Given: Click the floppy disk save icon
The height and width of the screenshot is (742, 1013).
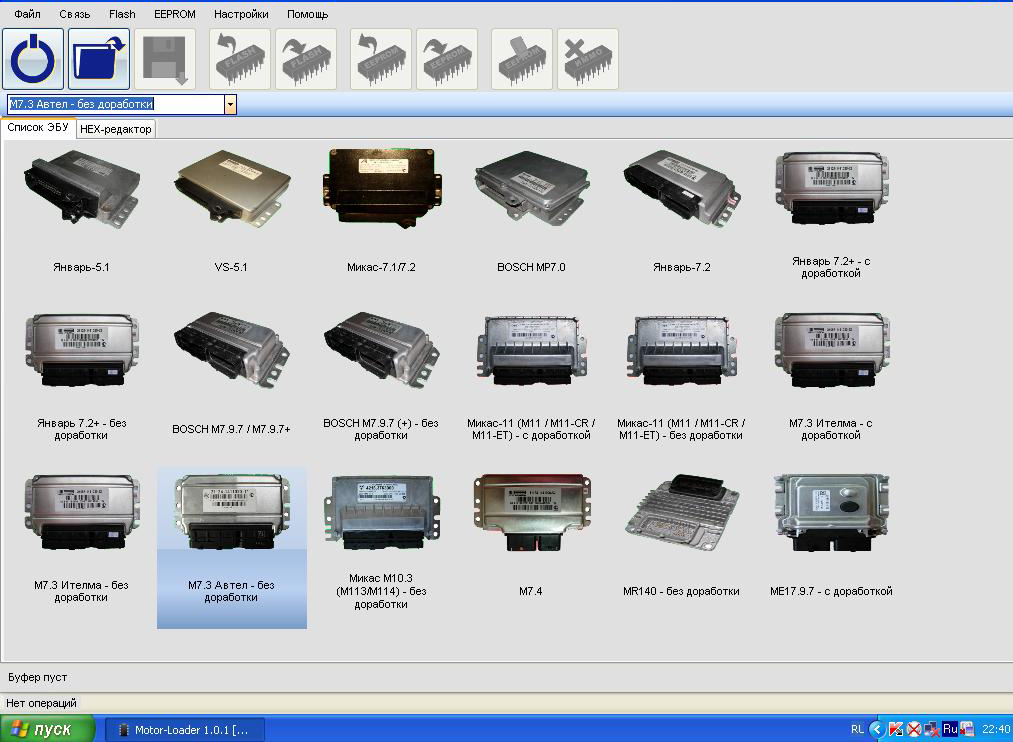Looking at the screenshot, I should pyautogui.click(x=165, y=59).
